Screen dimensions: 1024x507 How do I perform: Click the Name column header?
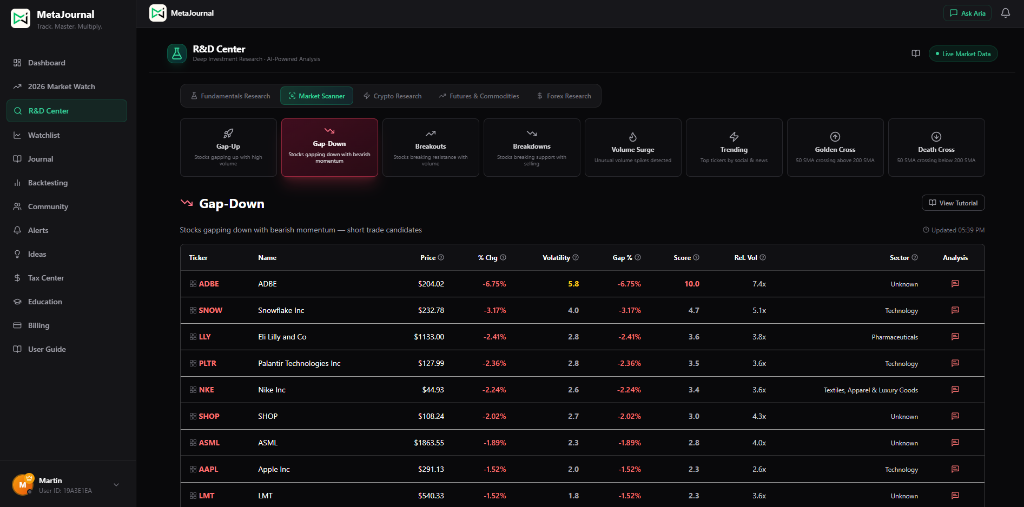267,257
